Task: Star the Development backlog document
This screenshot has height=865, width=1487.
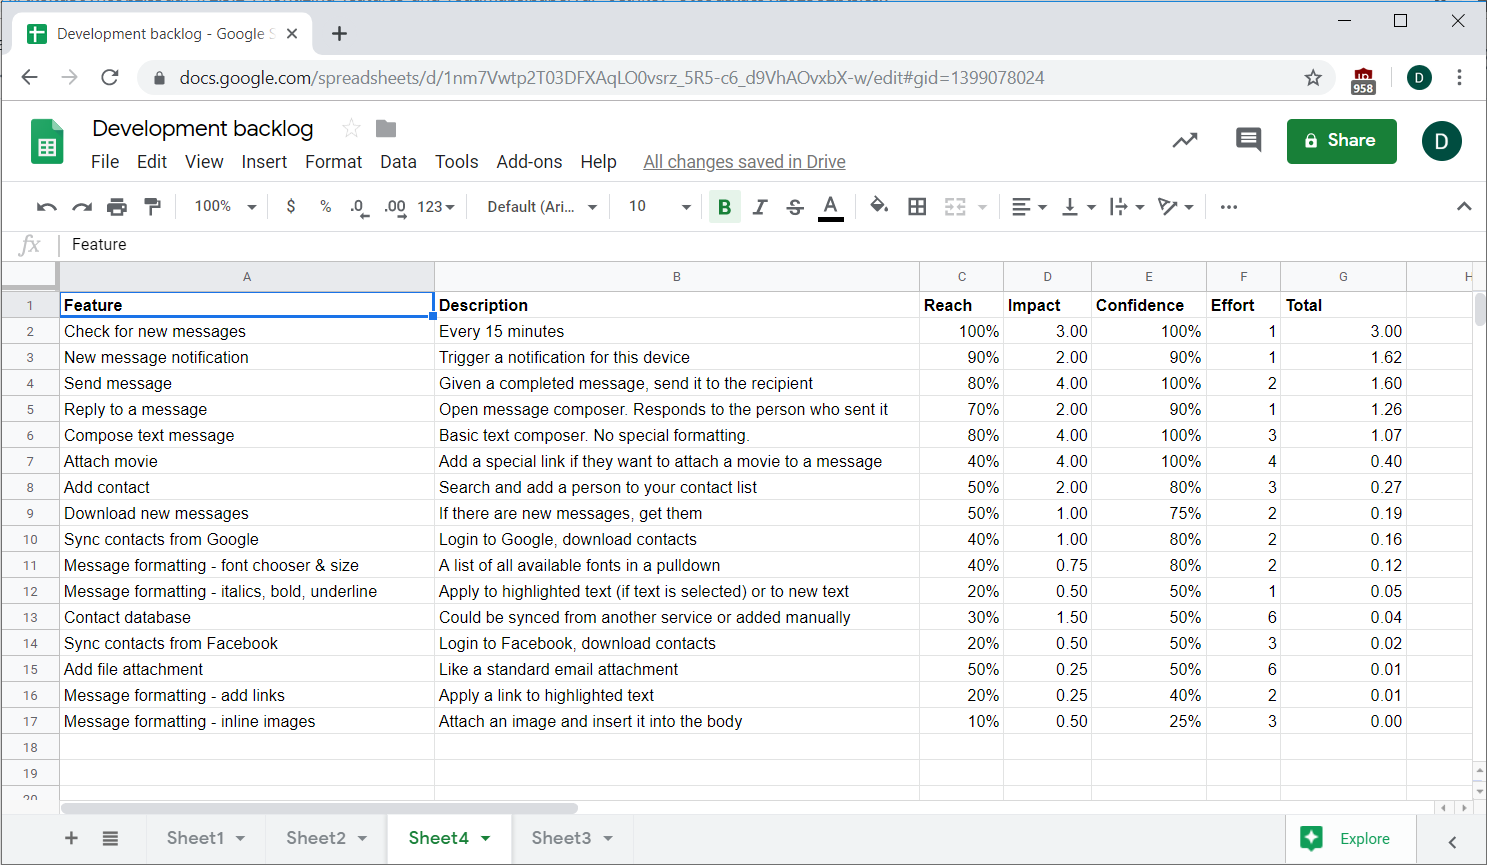Action: point(351,129)
